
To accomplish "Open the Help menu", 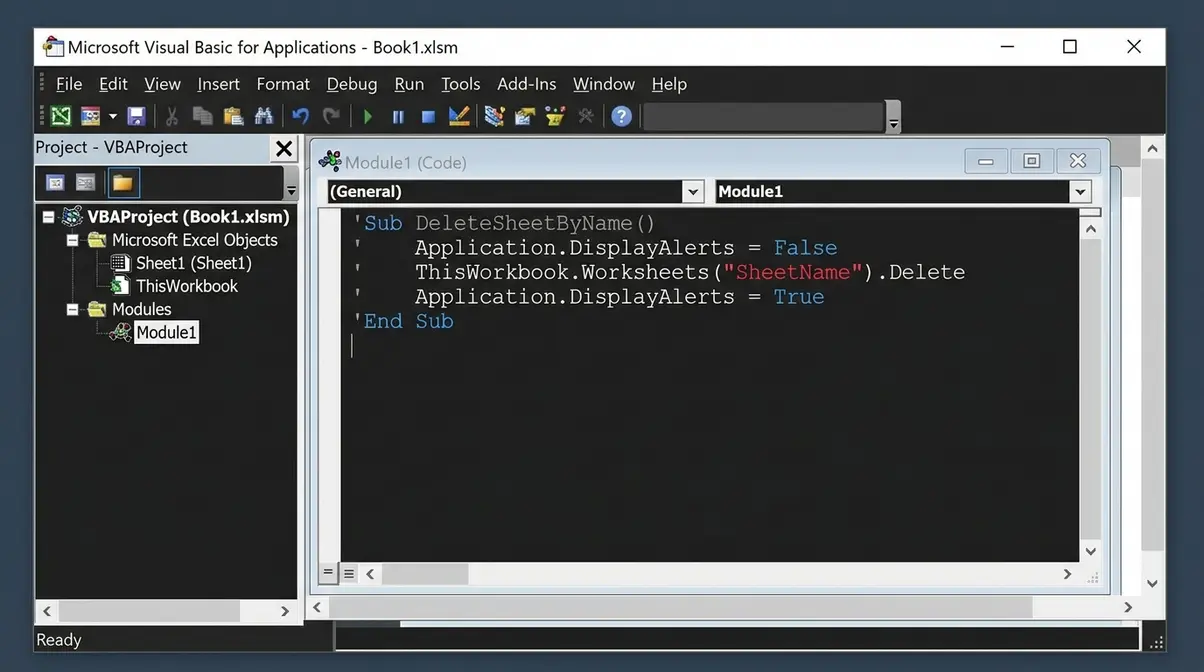I will pos(669,84).
